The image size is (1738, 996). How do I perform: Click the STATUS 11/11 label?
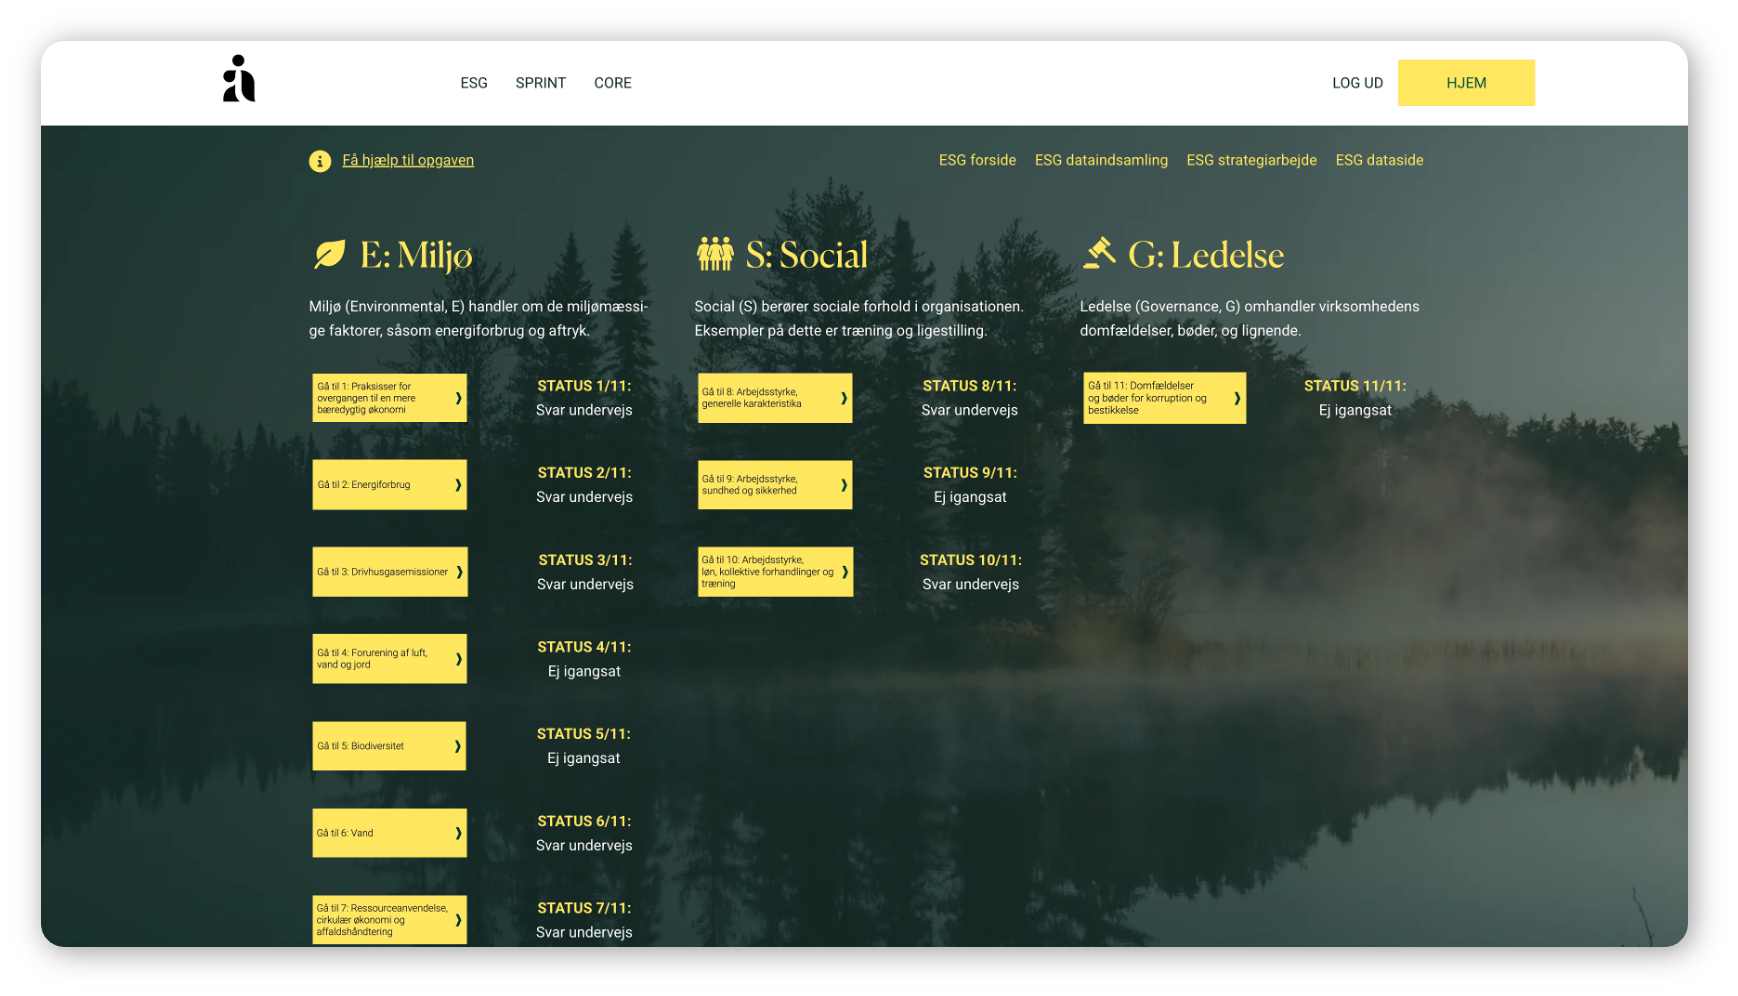tap(1355, 386)
